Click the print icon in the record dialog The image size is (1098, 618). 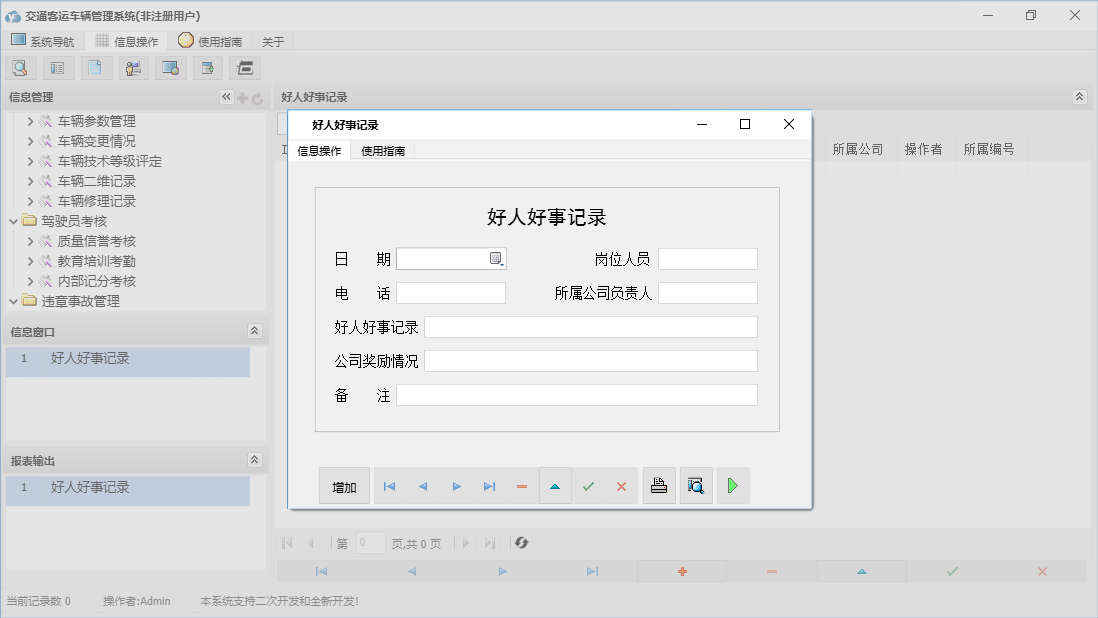658,485
